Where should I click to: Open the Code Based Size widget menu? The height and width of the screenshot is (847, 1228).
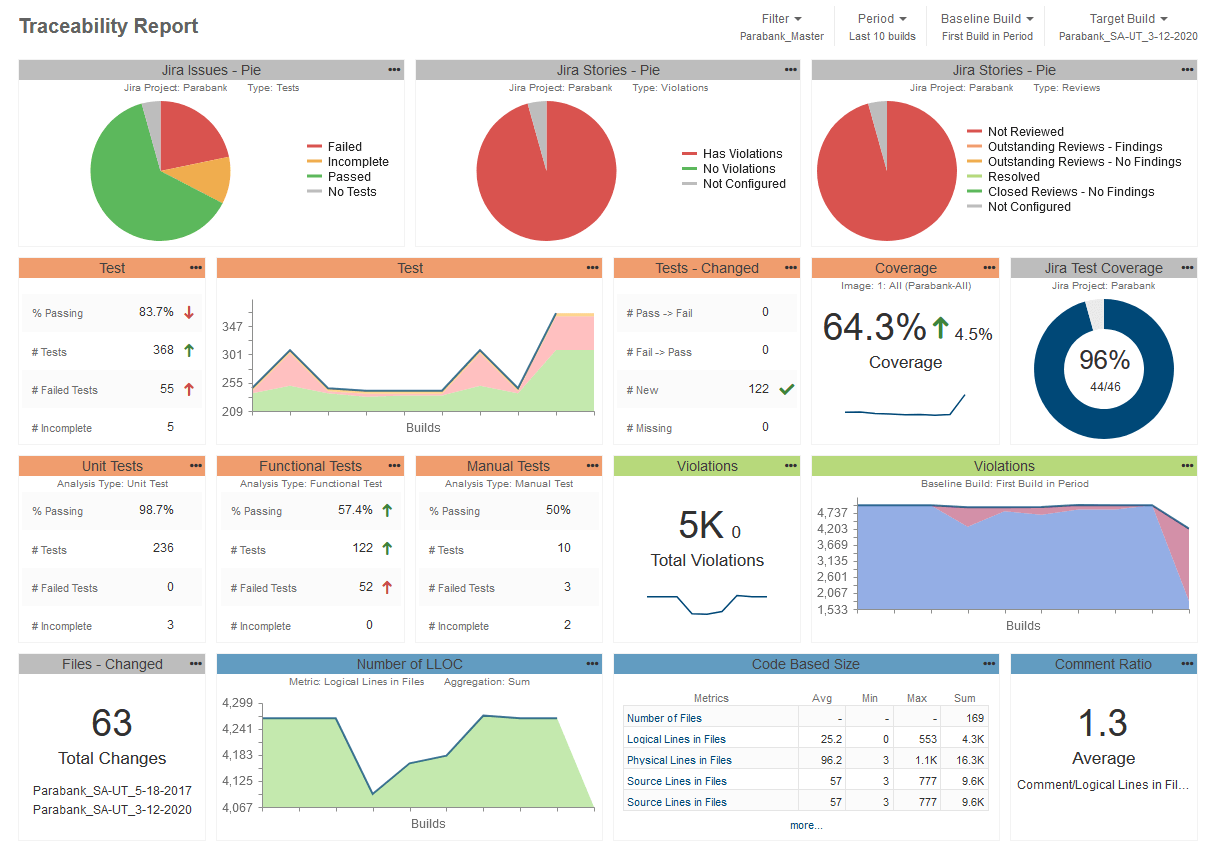[989, 664]
